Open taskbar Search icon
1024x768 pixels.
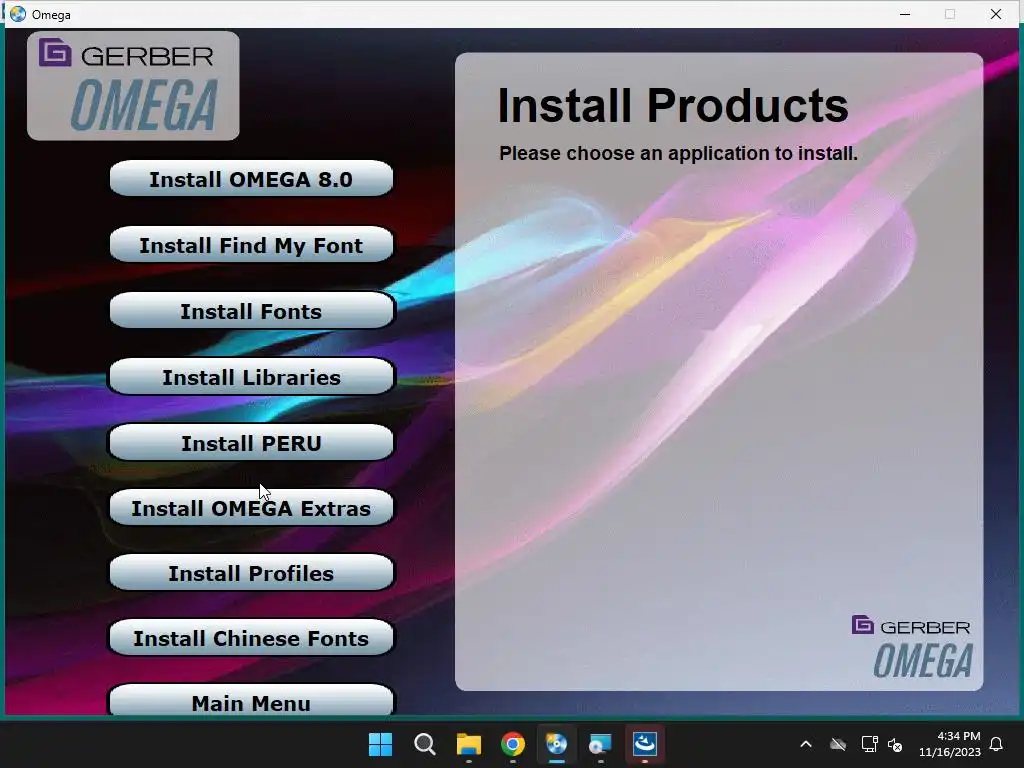pos(424,744)
